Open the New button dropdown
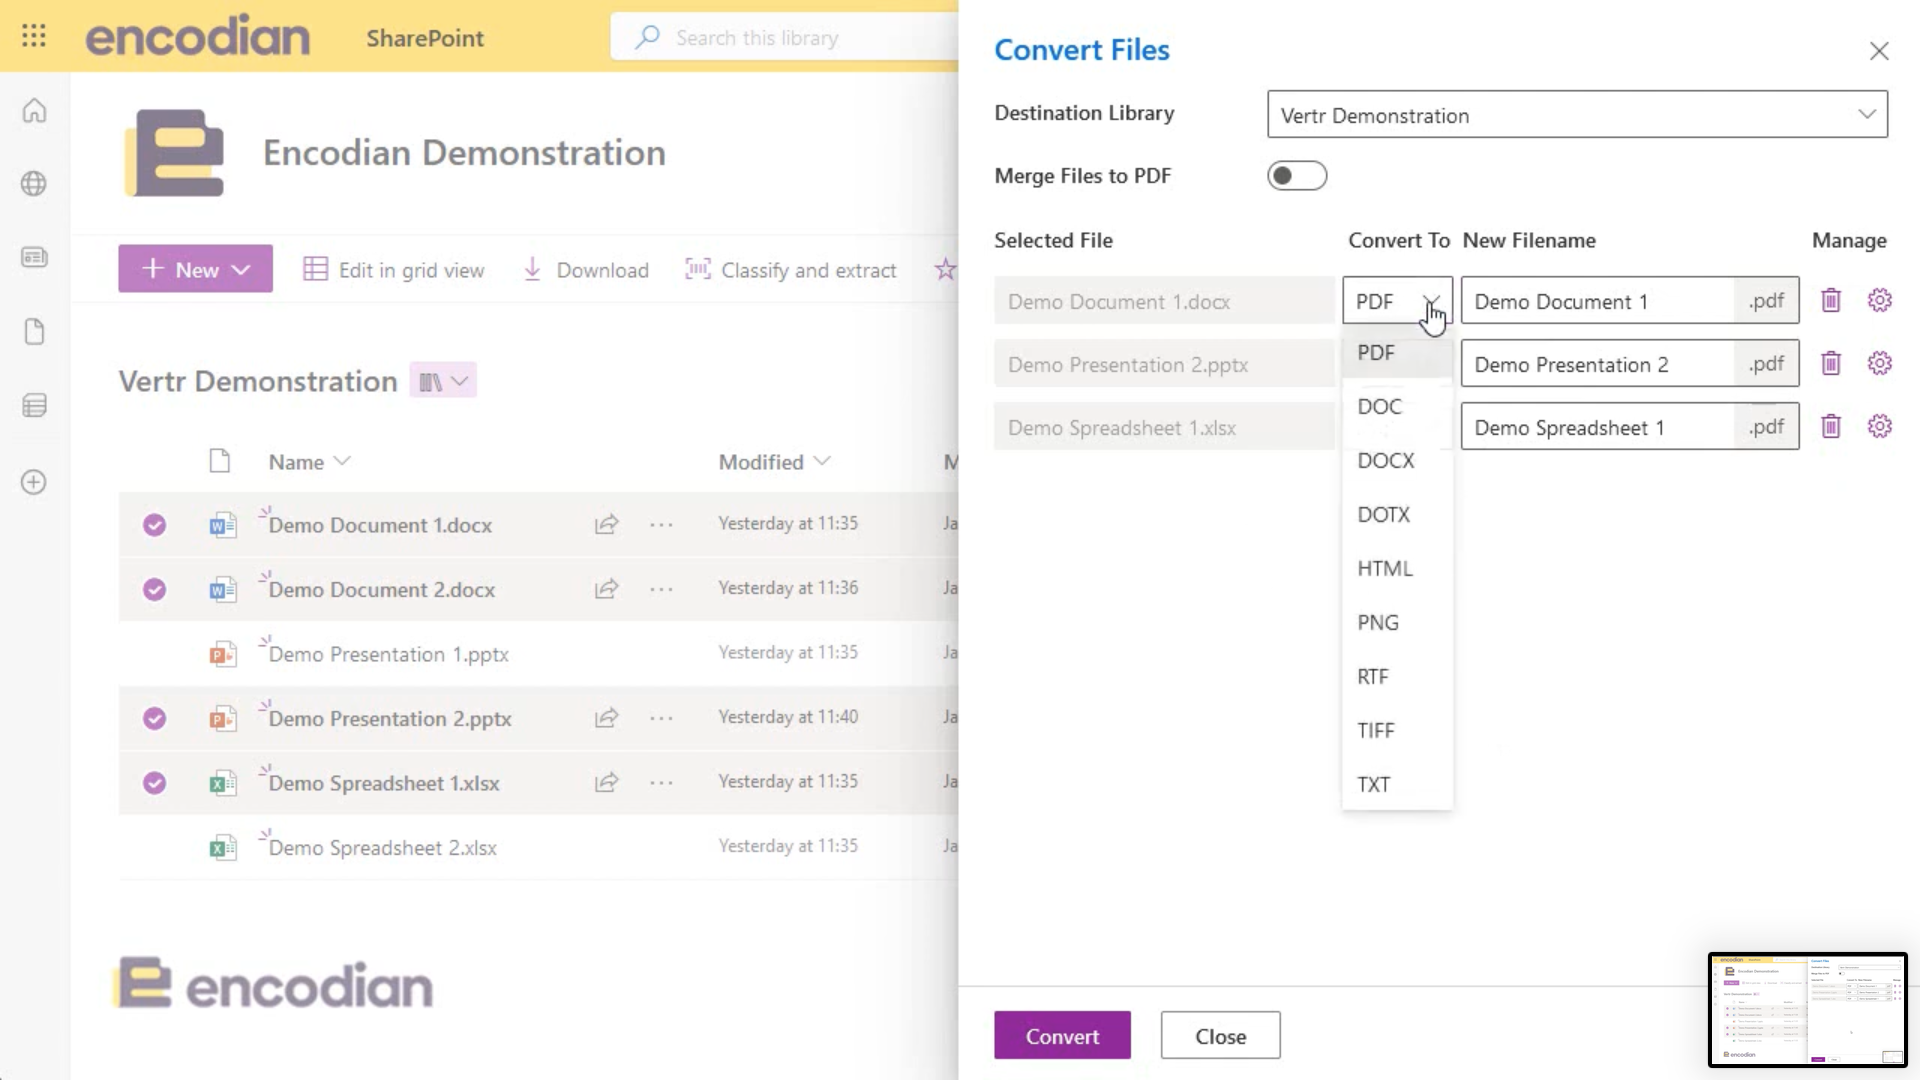The height and width of the screenshot is (1080, 1920). pos(195,269)
